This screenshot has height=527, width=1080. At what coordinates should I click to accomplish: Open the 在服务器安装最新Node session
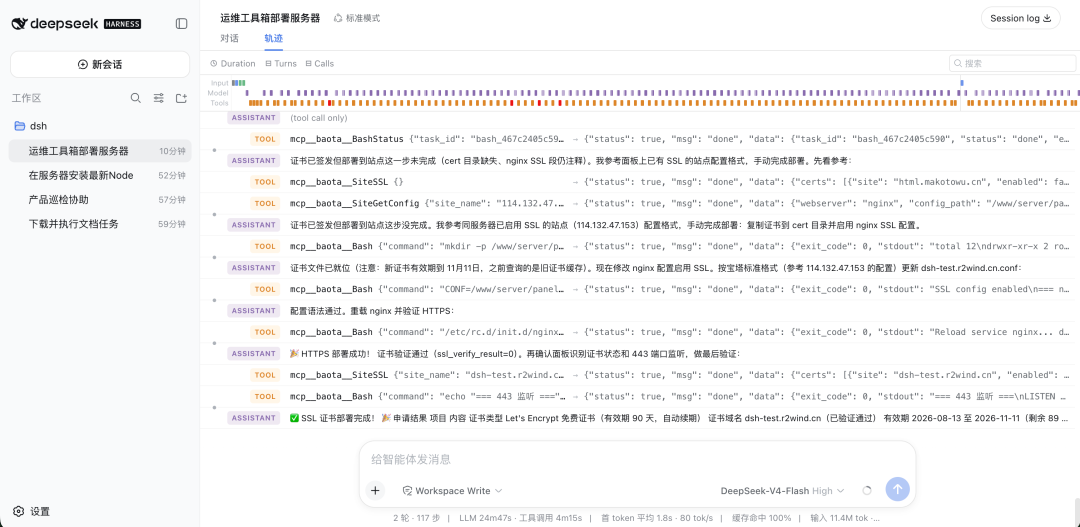tap(100, 175)
